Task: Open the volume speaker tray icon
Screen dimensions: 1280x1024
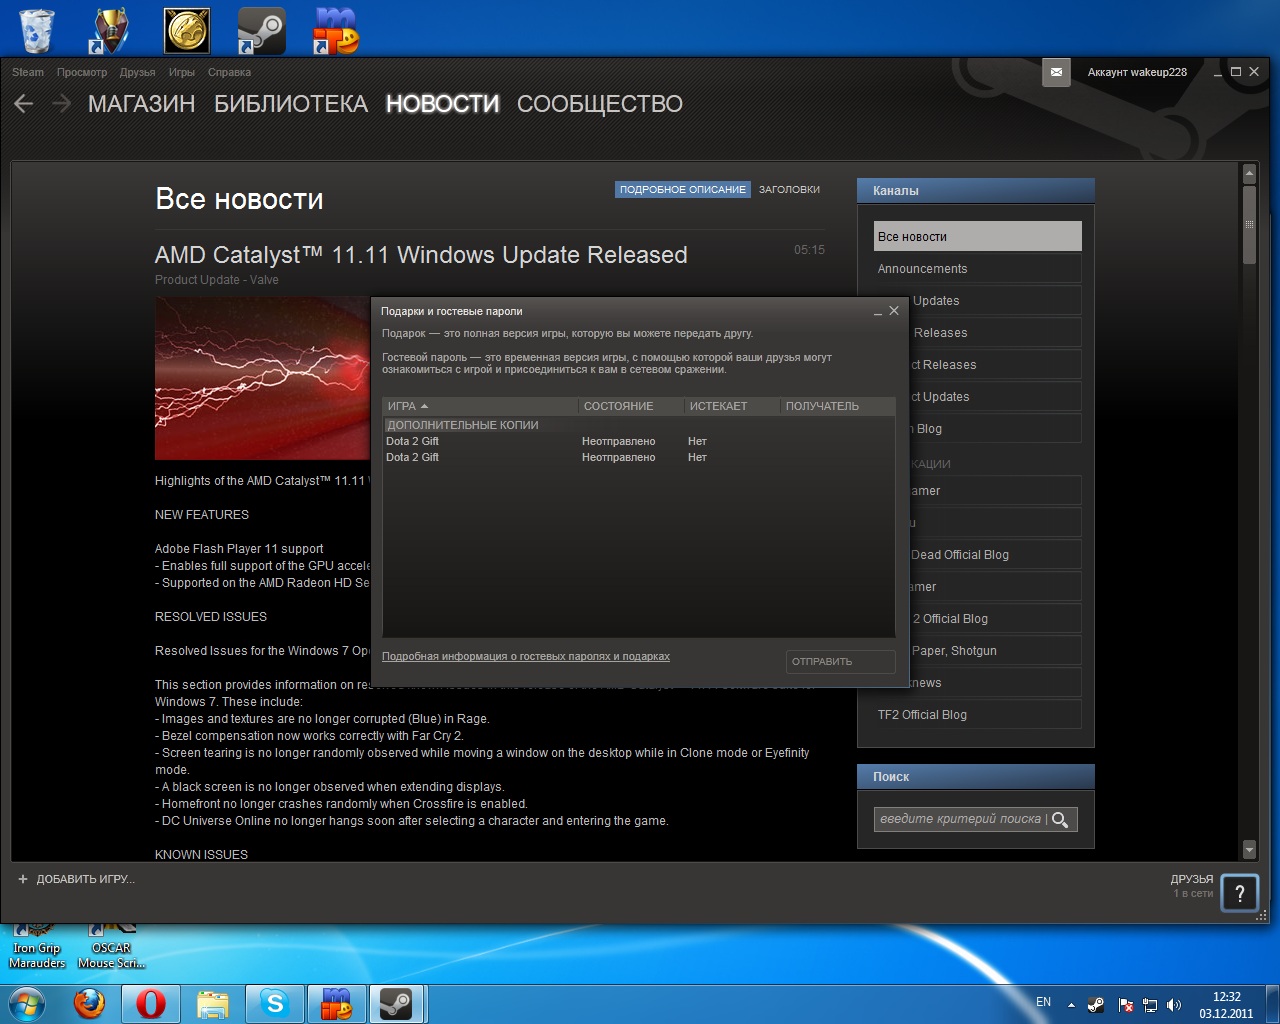Action: 1174,1005
